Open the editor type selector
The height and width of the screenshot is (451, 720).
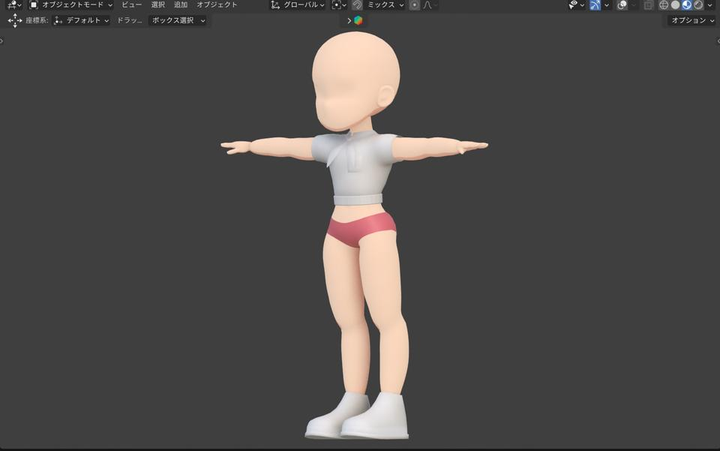14,5
